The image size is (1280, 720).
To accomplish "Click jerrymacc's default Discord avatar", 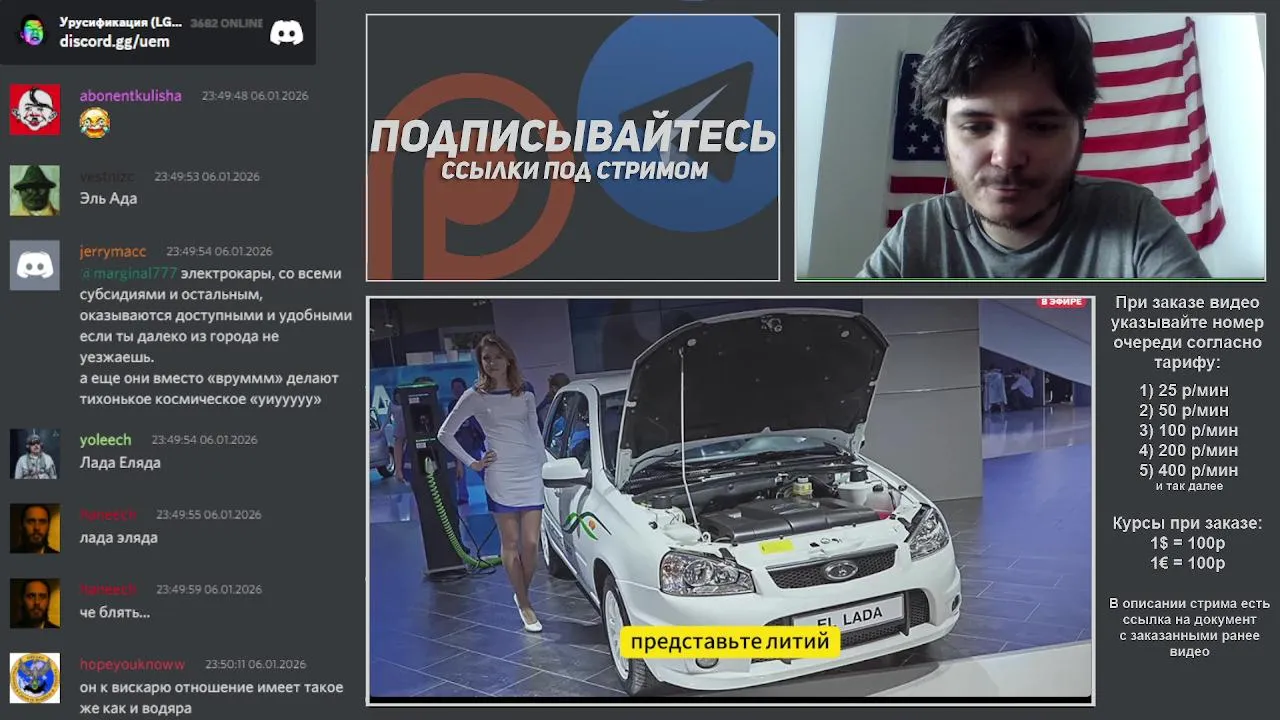I will [35, 265].
